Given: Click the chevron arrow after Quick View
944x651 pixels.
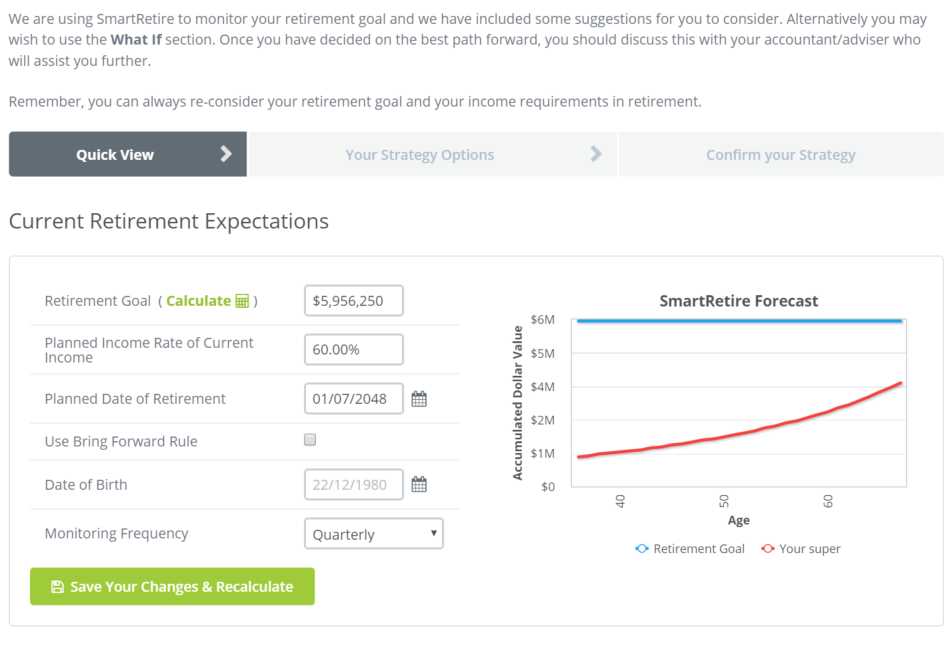Looking at the screenshot, I should [x=226, y=154].
